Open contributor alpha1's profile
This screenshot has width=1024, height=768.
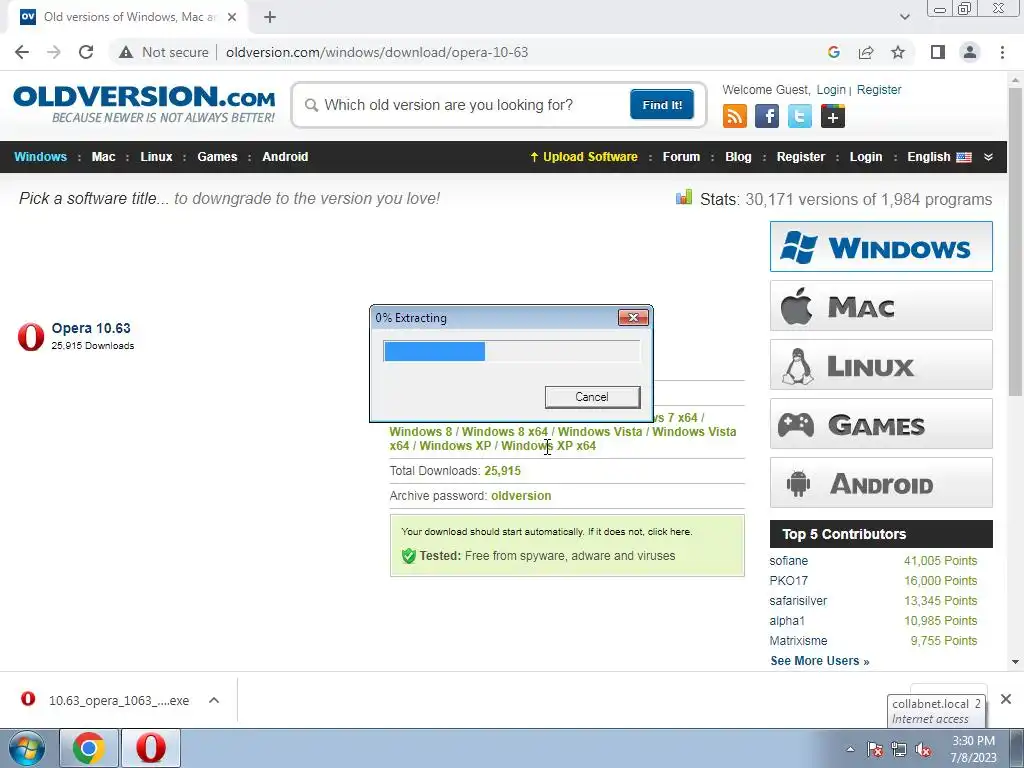(787, 620)
